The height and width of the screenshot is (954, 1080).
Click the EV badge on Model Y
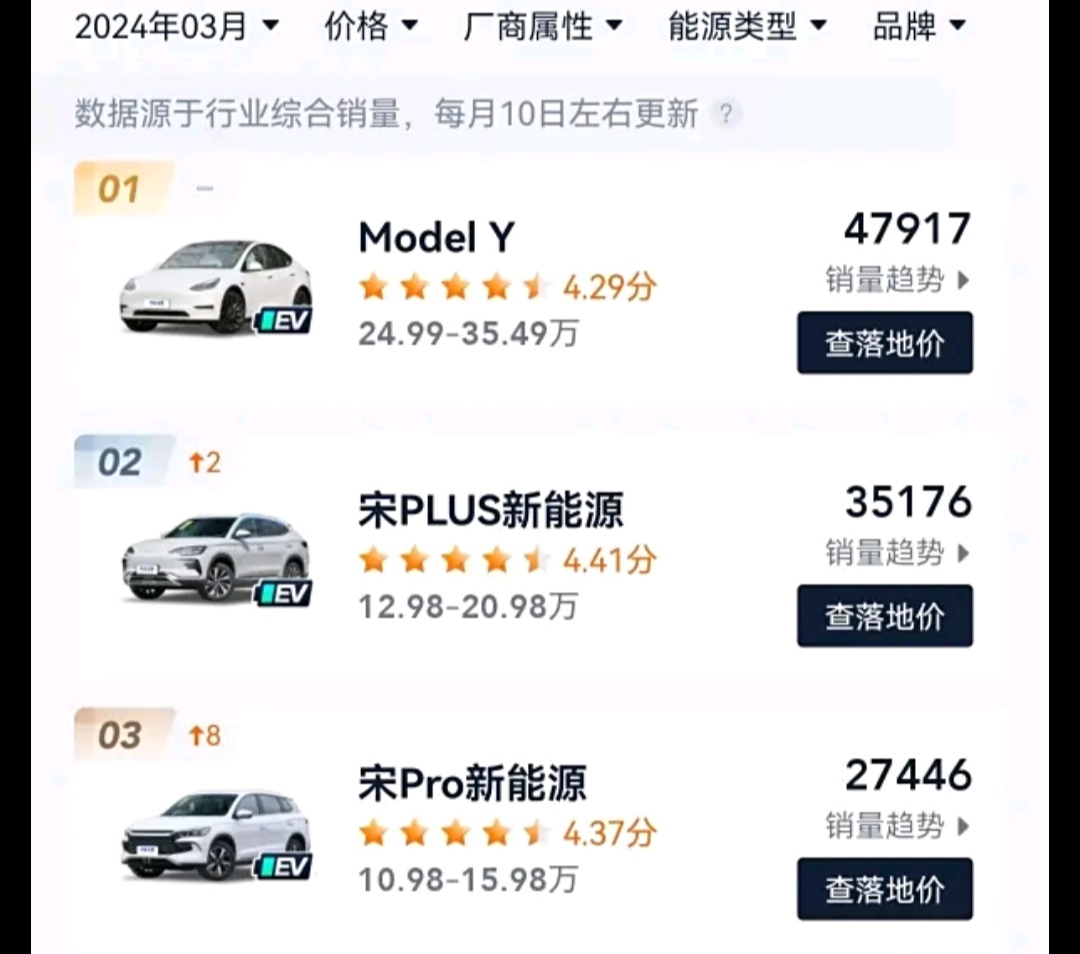(283, 321)
